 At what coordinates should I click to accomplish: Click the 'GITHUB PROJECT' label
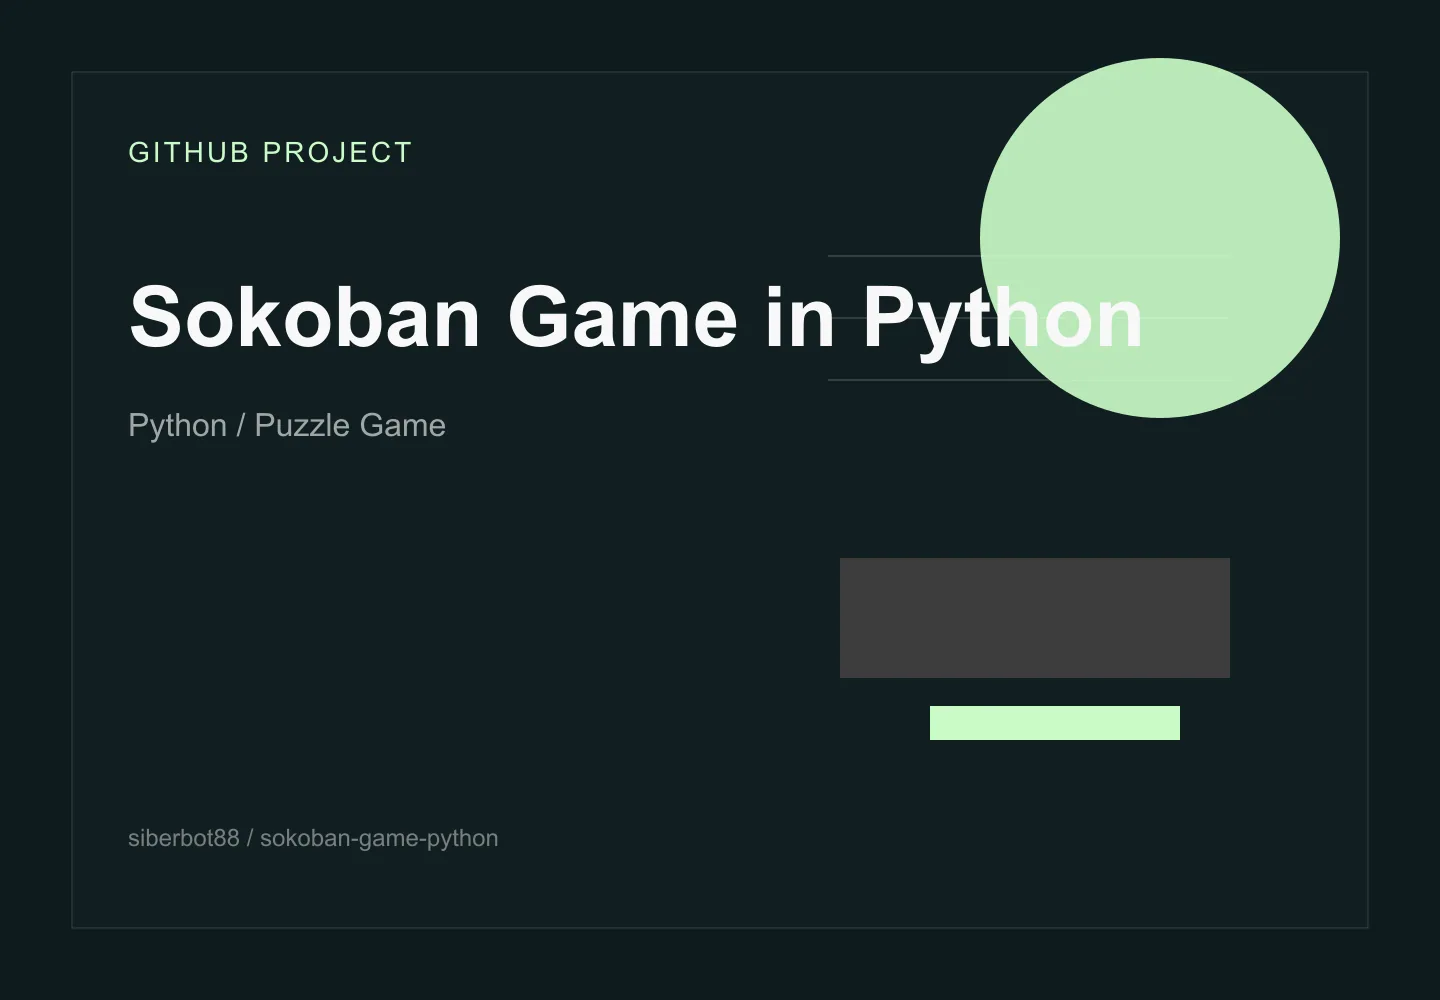270,152
